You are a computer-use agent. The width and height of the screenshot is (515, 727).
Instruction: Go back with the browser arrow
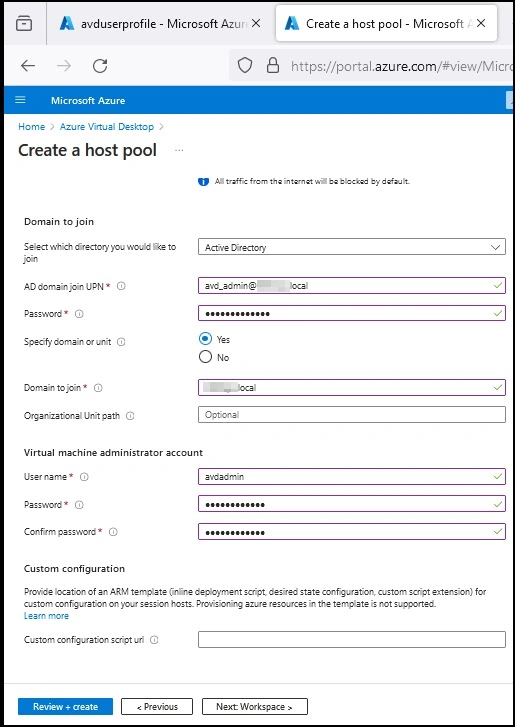28,66
